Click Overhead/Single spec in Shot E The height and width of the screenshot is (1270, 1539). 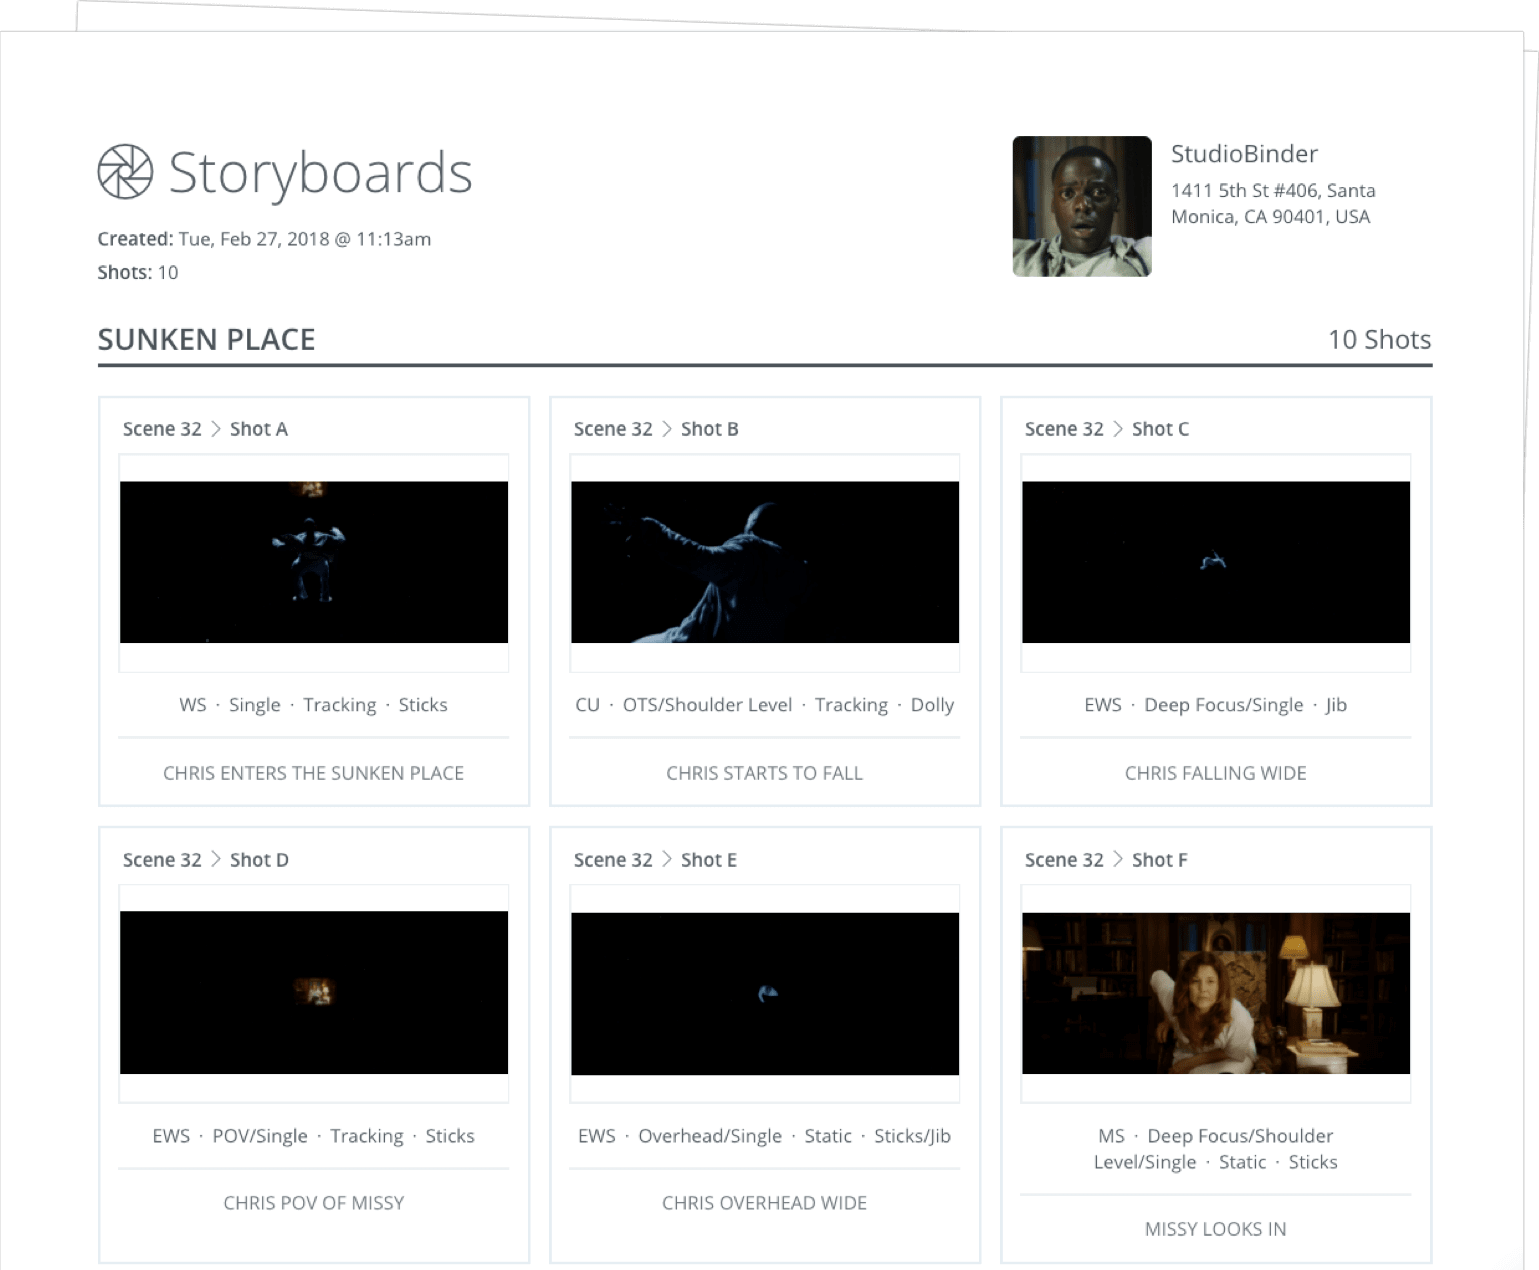[710, 1136]
